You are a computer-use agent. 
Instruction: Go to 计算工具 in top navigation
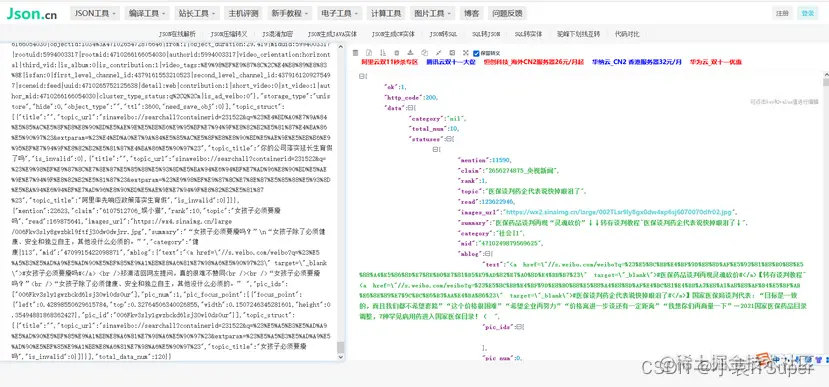coord(386,13)
